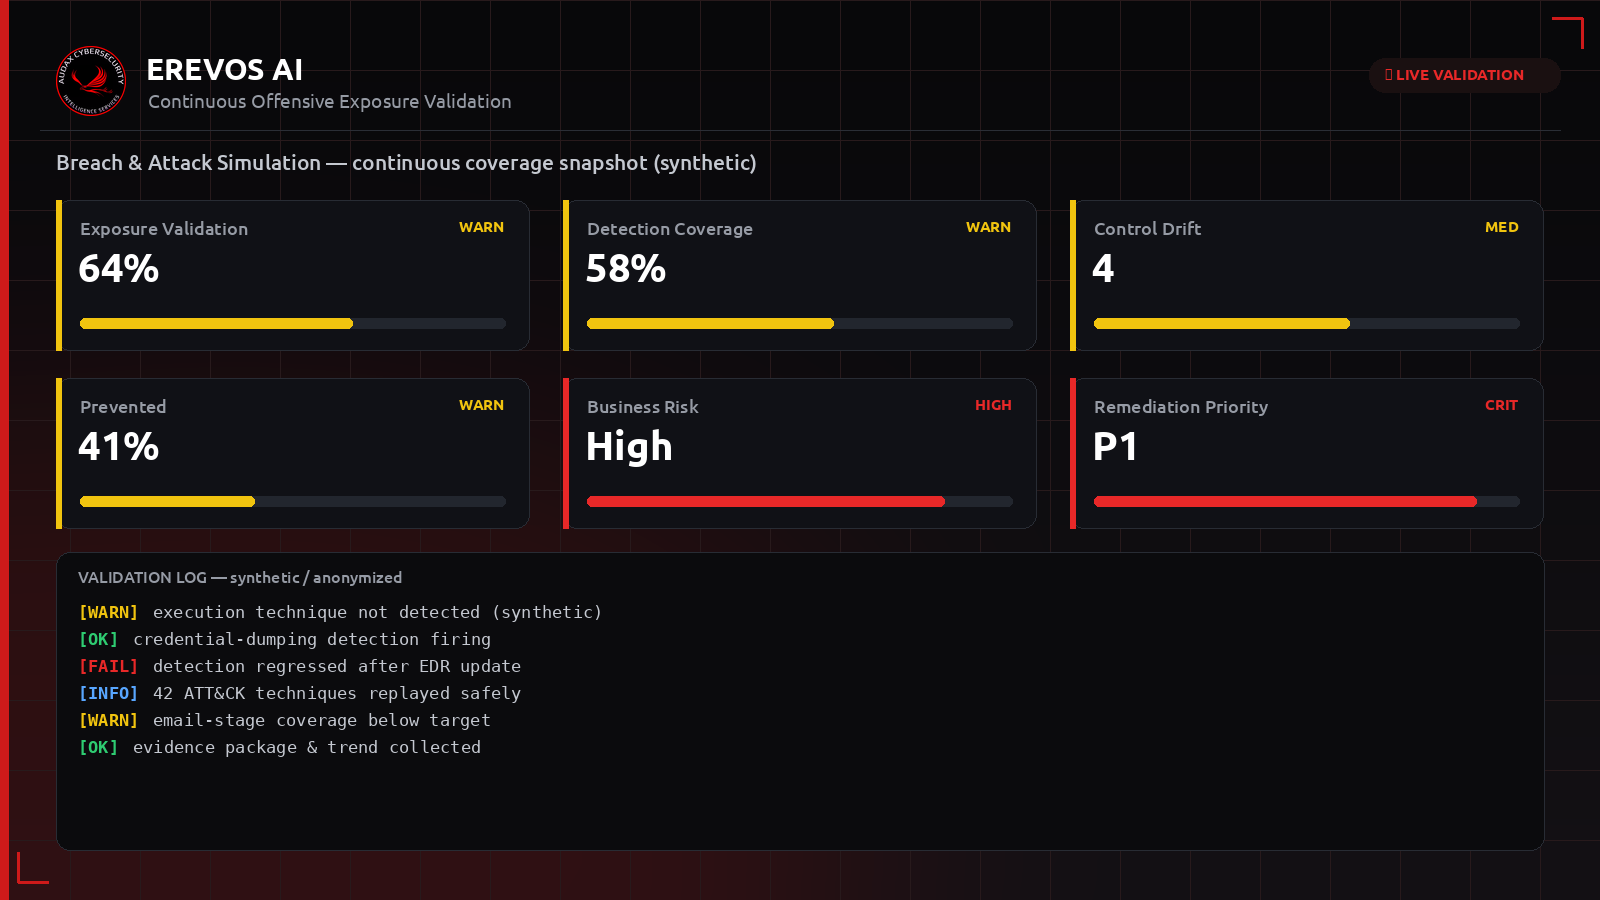This screenshot has height=900, width=1600.
Task: Select log line 'email-stage coverage below target'
Action: 285,720
